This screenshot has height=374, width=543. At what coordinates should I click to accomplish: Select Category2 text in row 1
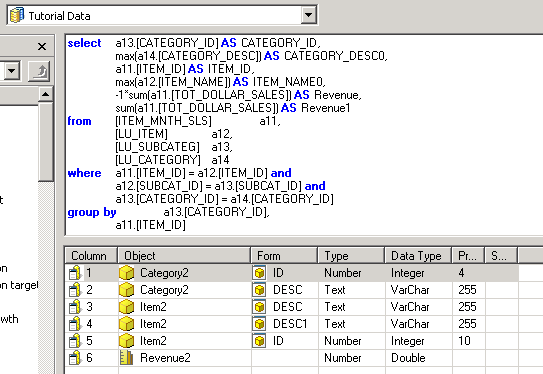coord(164,273)
